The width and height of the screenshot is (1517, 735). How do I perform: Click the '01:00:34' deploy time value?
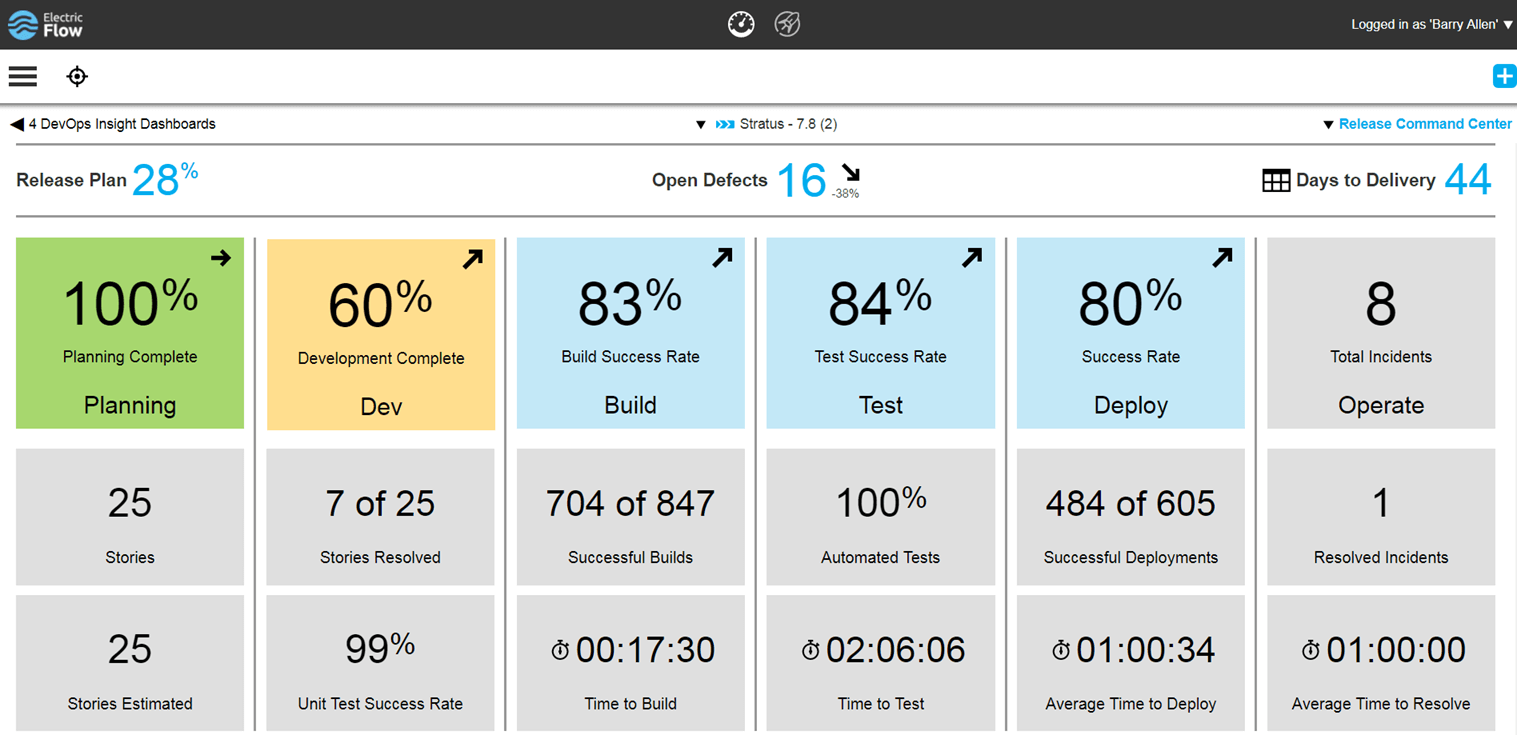[1146, 651]
